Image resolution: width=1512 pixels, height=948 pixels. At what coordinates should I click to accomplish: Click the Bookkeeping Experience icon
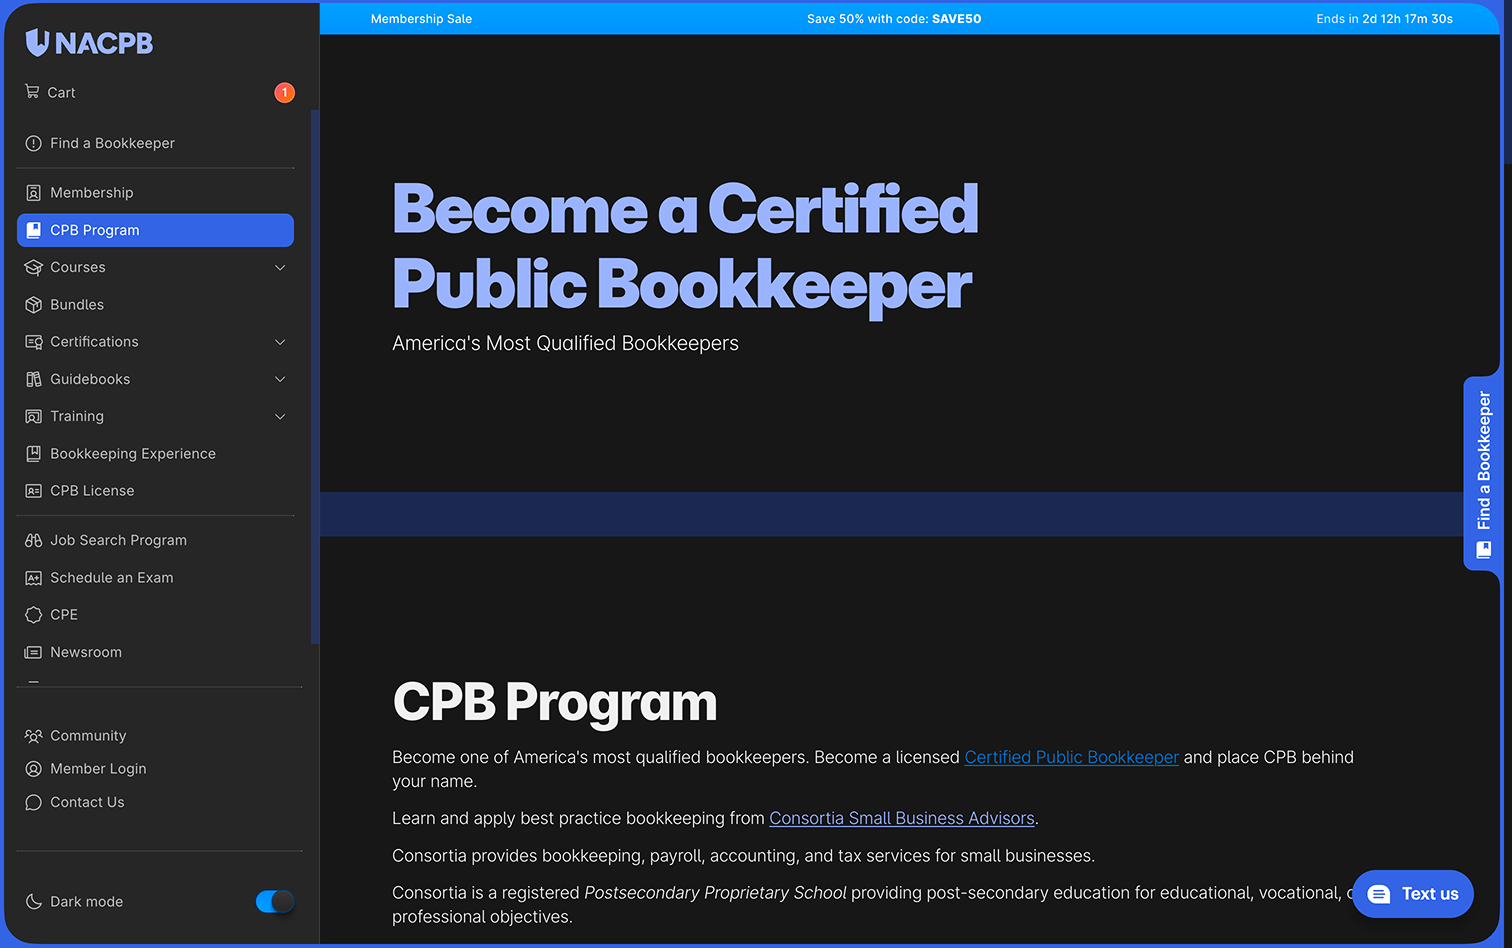[33, 454]
